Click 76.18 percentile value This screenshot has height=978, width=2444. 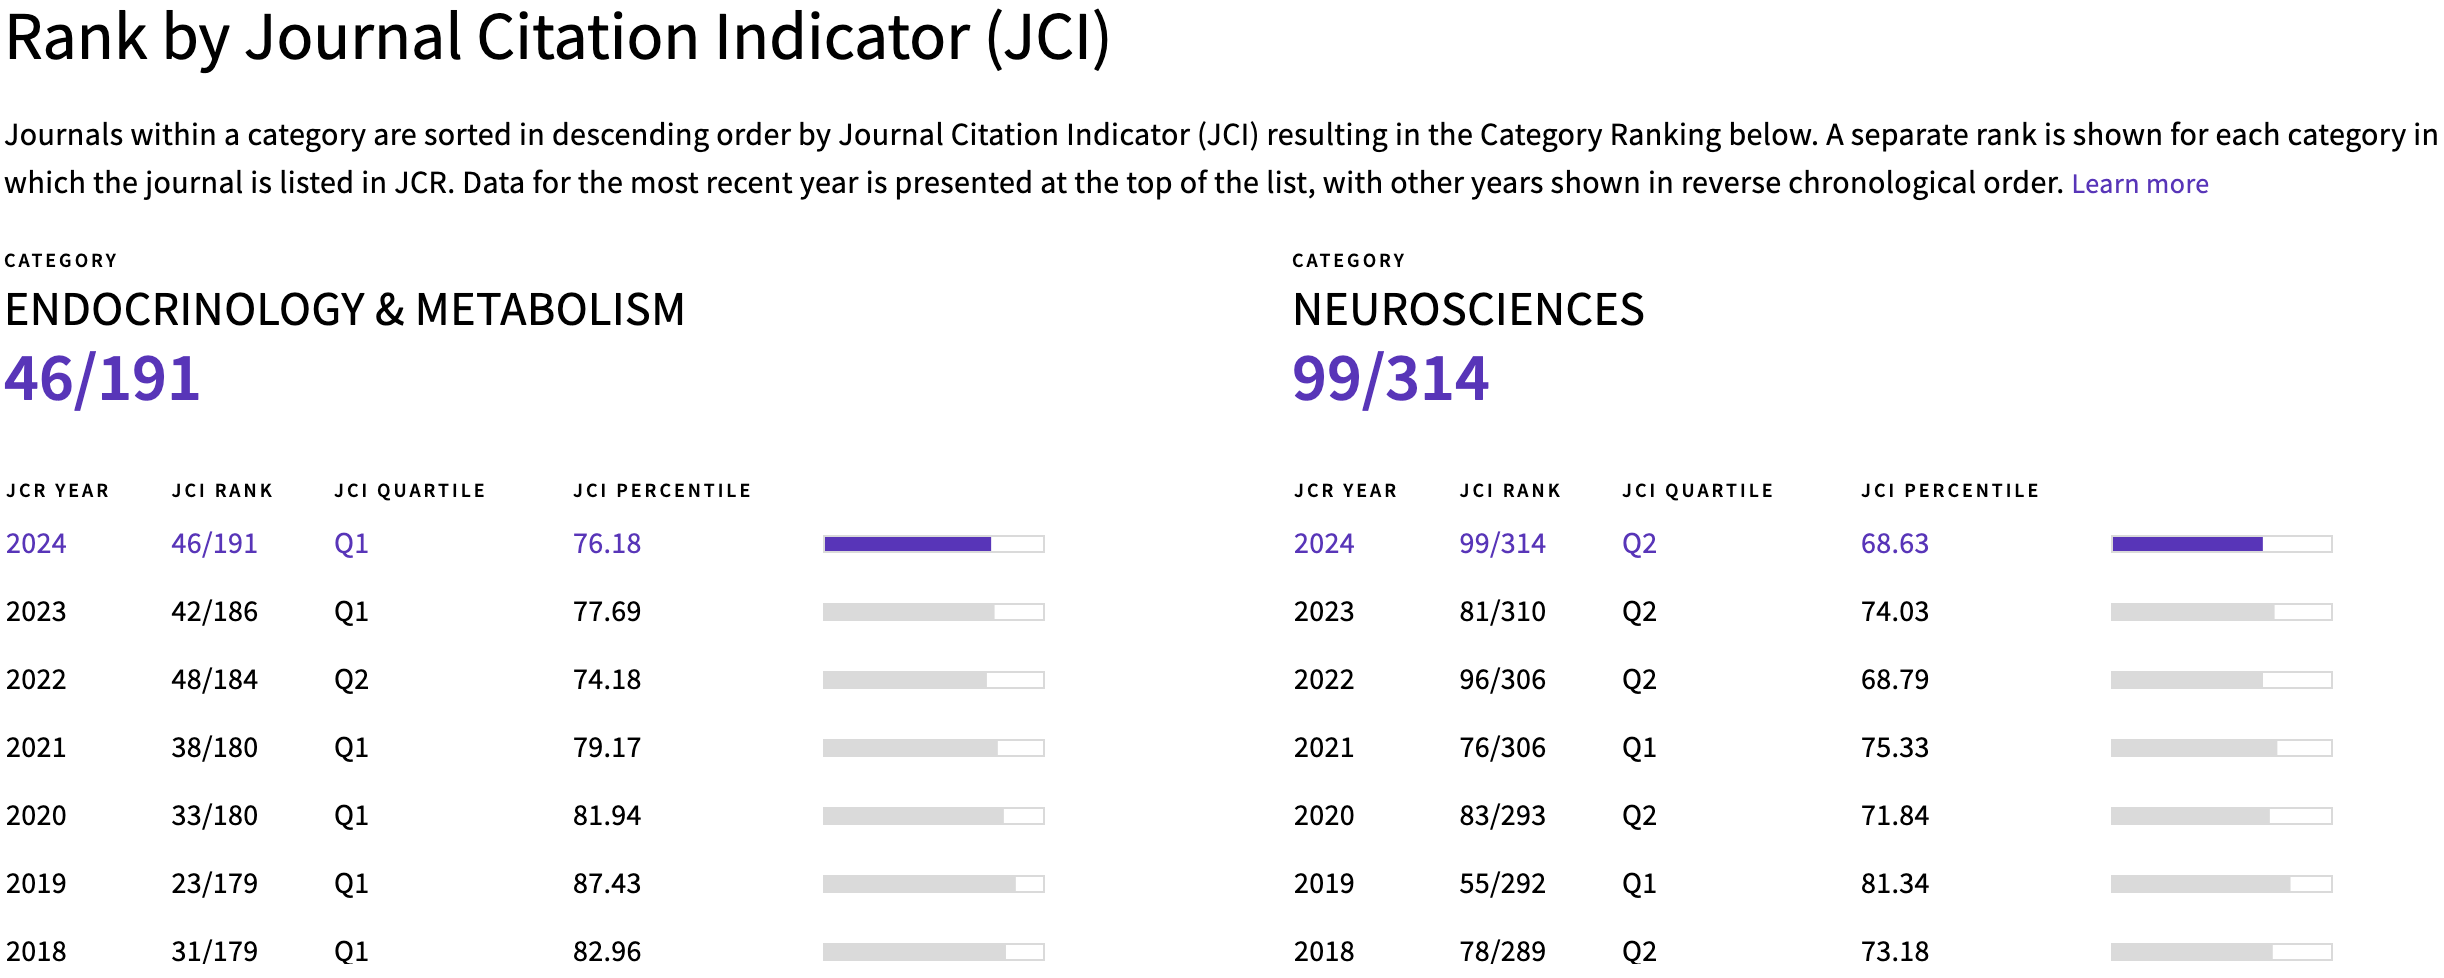tap(607, 544)
